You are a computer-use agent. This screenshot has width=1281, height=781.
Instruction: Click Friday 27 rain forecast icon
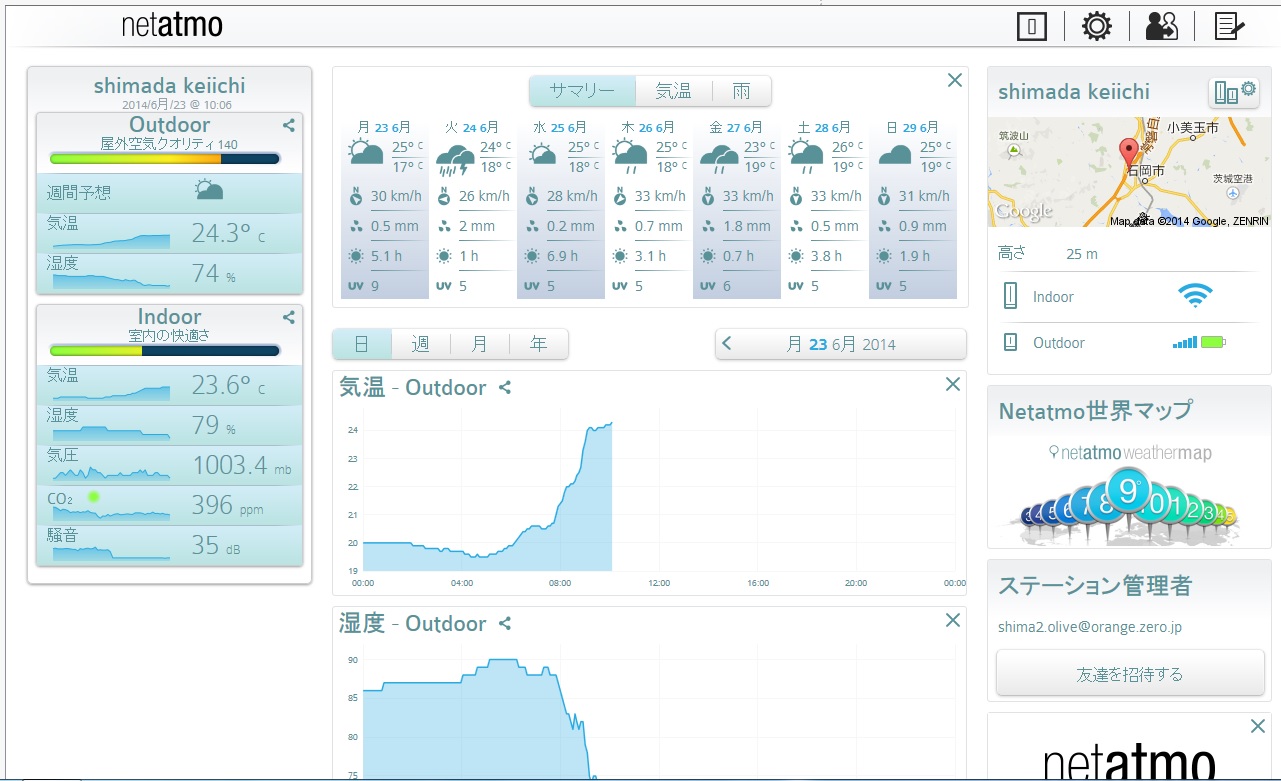(x=719, y=157)
